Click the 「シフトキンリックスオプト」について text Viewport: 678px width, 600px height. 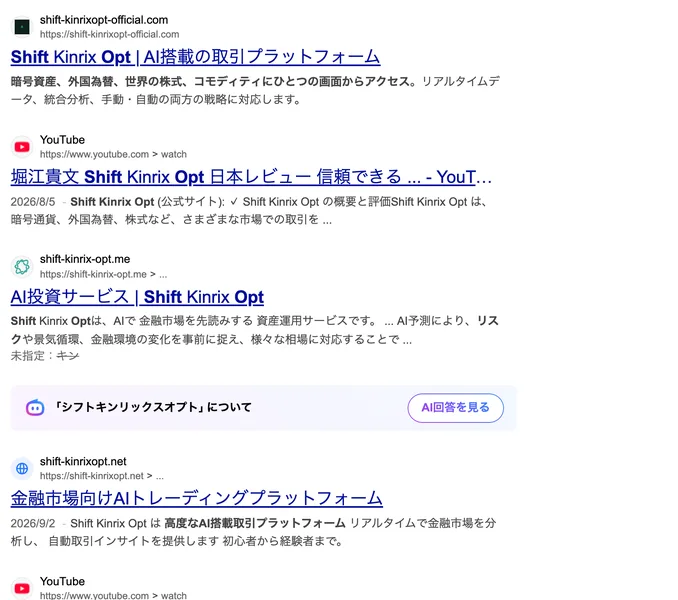(x=153, y=407)
